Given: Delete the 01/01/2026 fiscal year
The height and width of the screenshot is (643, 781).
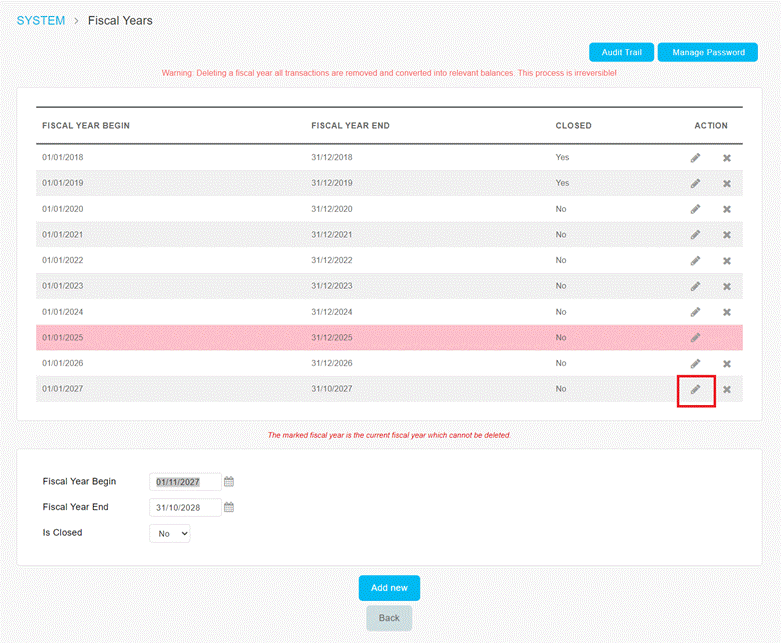Looking at the screenshot, I should click(x=727, y=364).
